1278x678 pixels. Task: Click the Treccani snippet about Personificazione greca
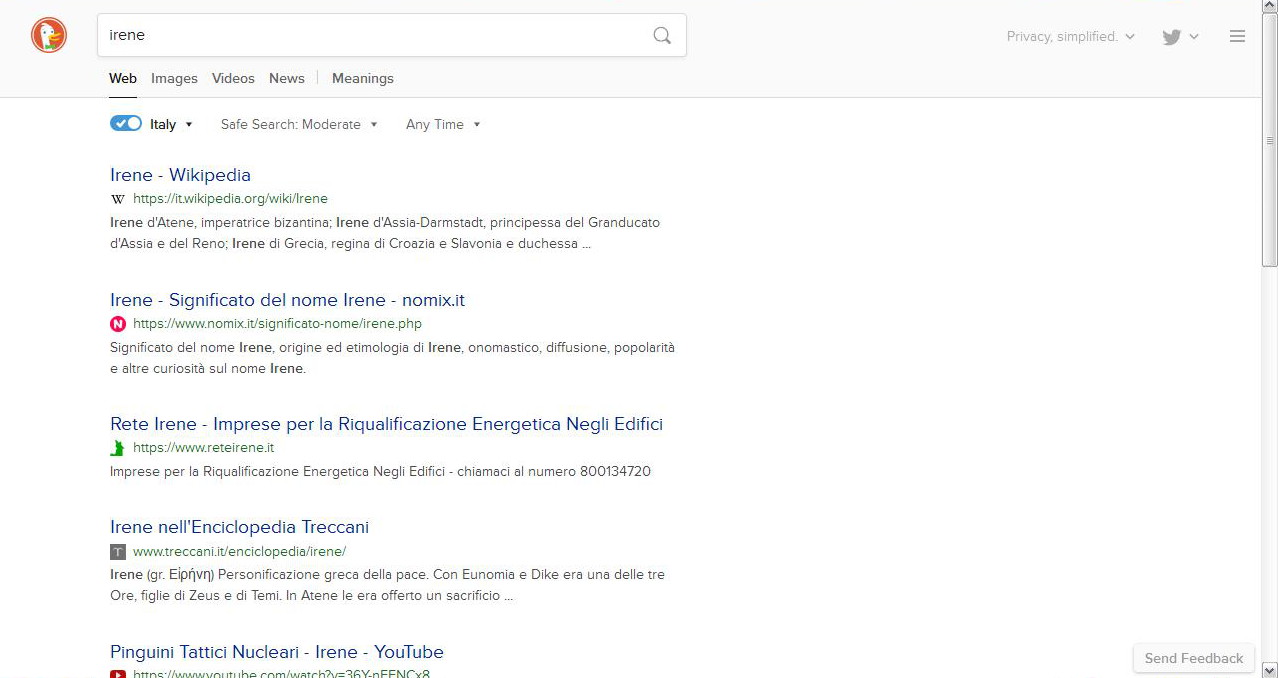387,585
